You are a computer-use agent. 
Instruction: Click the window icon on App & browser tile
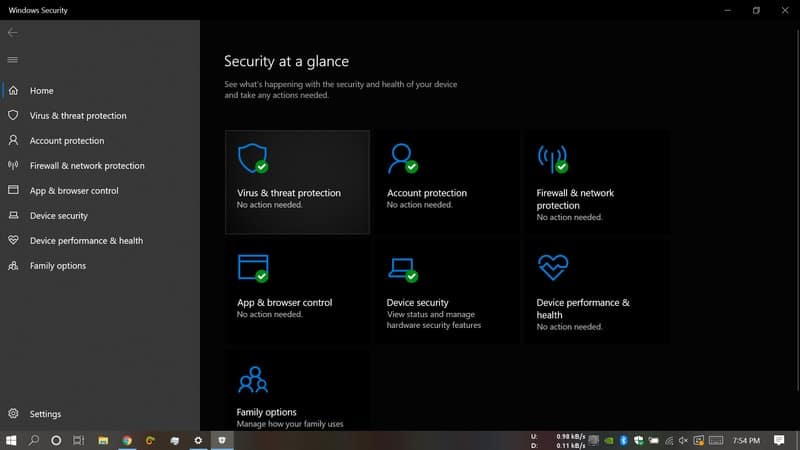pos(253,268)
